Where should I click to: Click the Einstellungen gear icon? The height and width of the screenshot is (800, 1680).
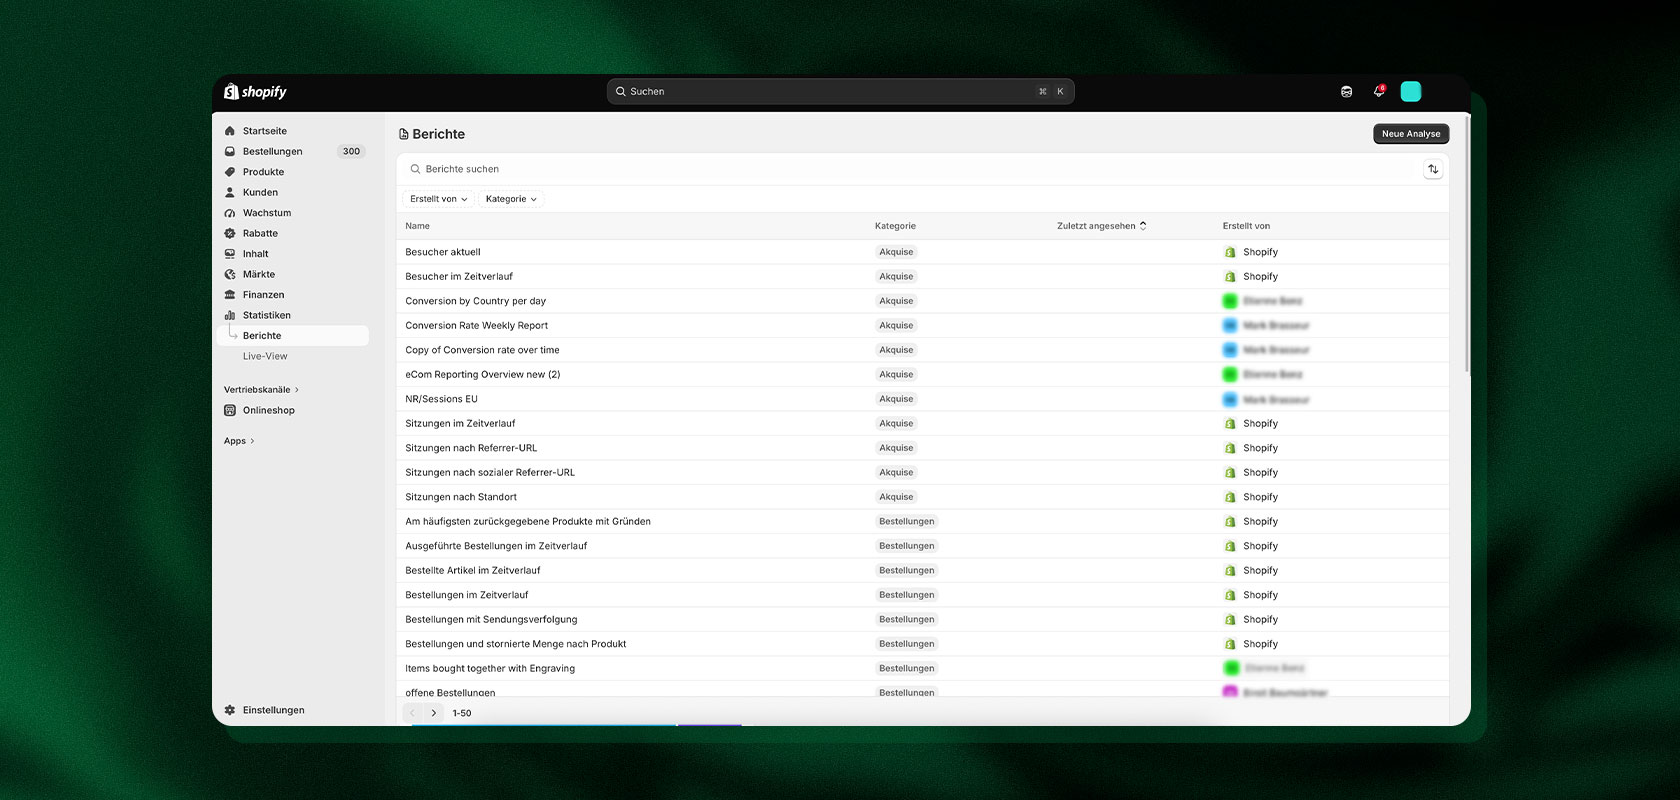tap(230, 710)
